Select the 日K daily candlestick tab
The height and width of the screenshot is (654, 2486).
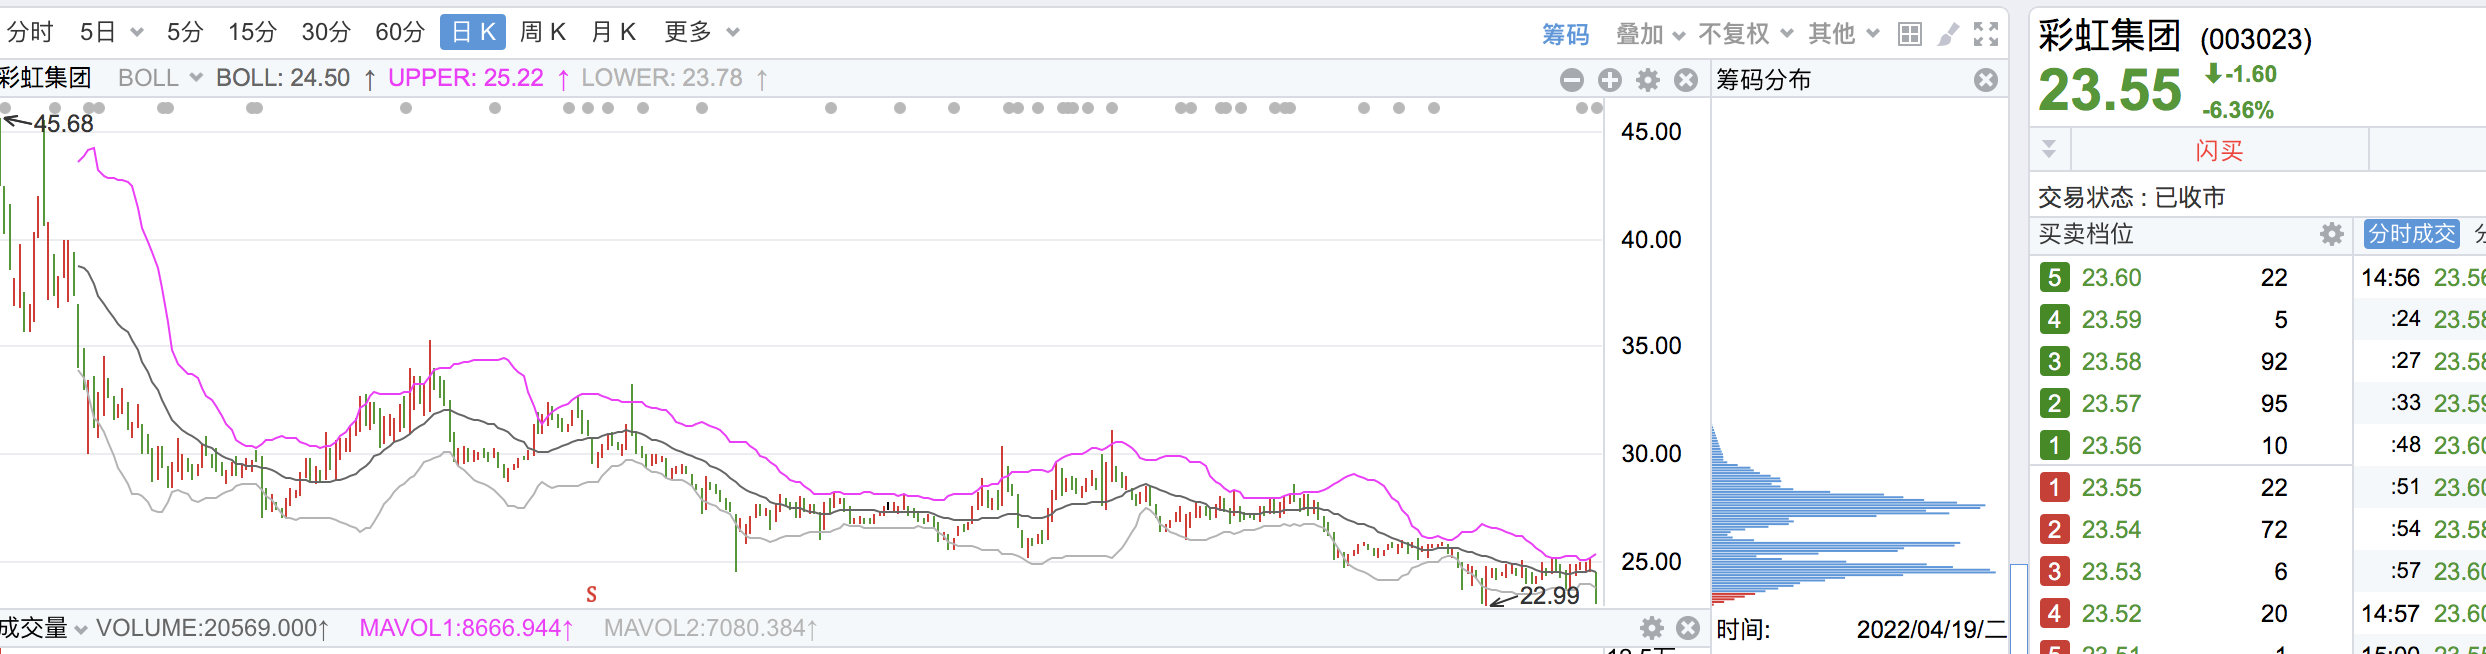[473, 32]
